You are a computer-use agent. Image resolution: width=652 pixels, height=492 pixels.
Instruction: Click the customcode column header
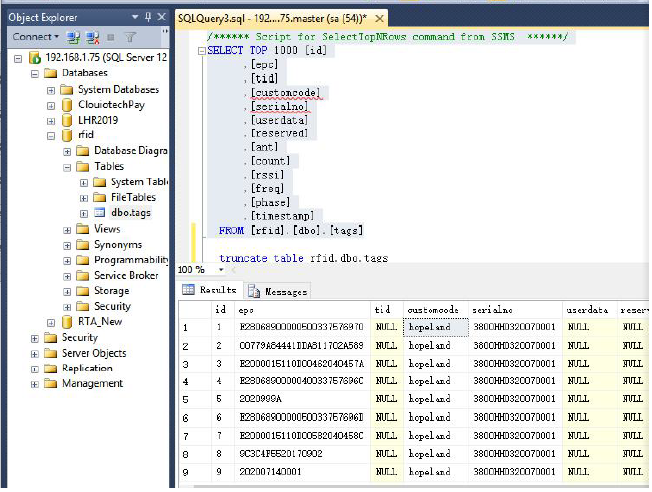click(x=436, y=310)
